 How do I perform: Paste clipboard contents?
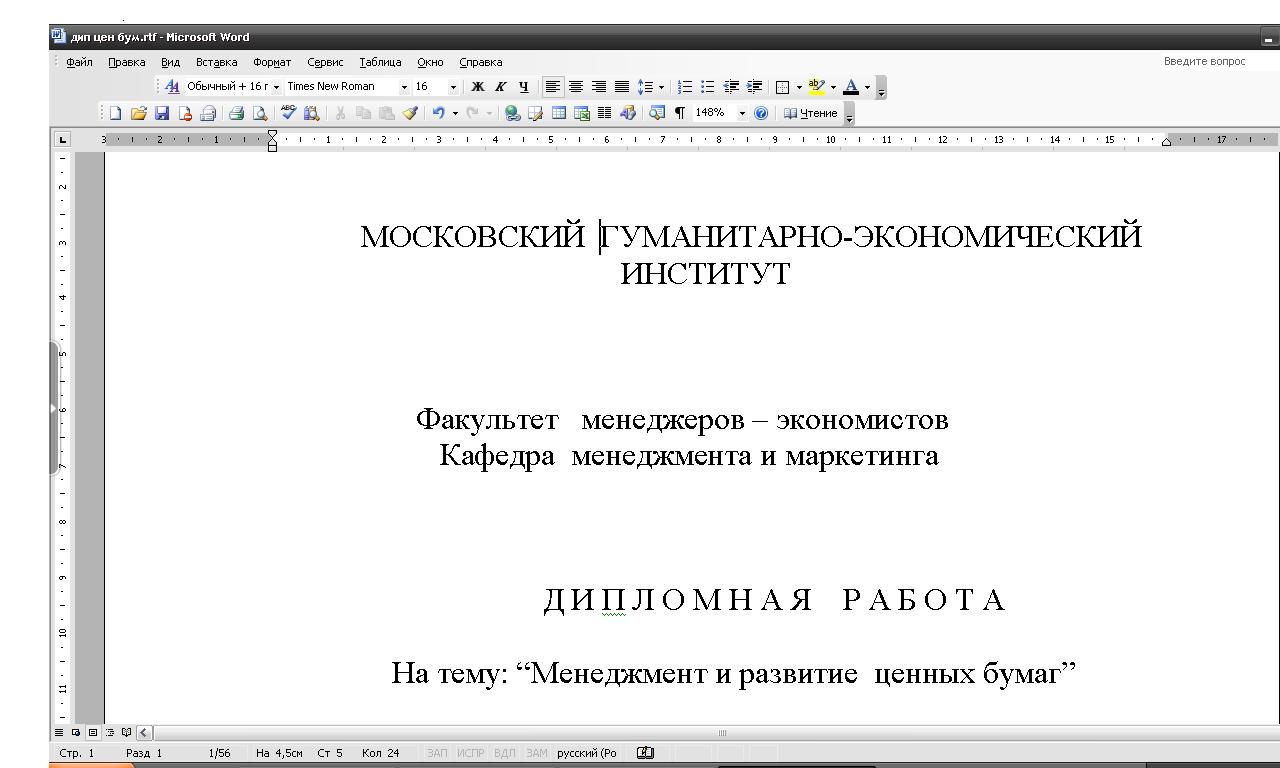pos(386,113)
